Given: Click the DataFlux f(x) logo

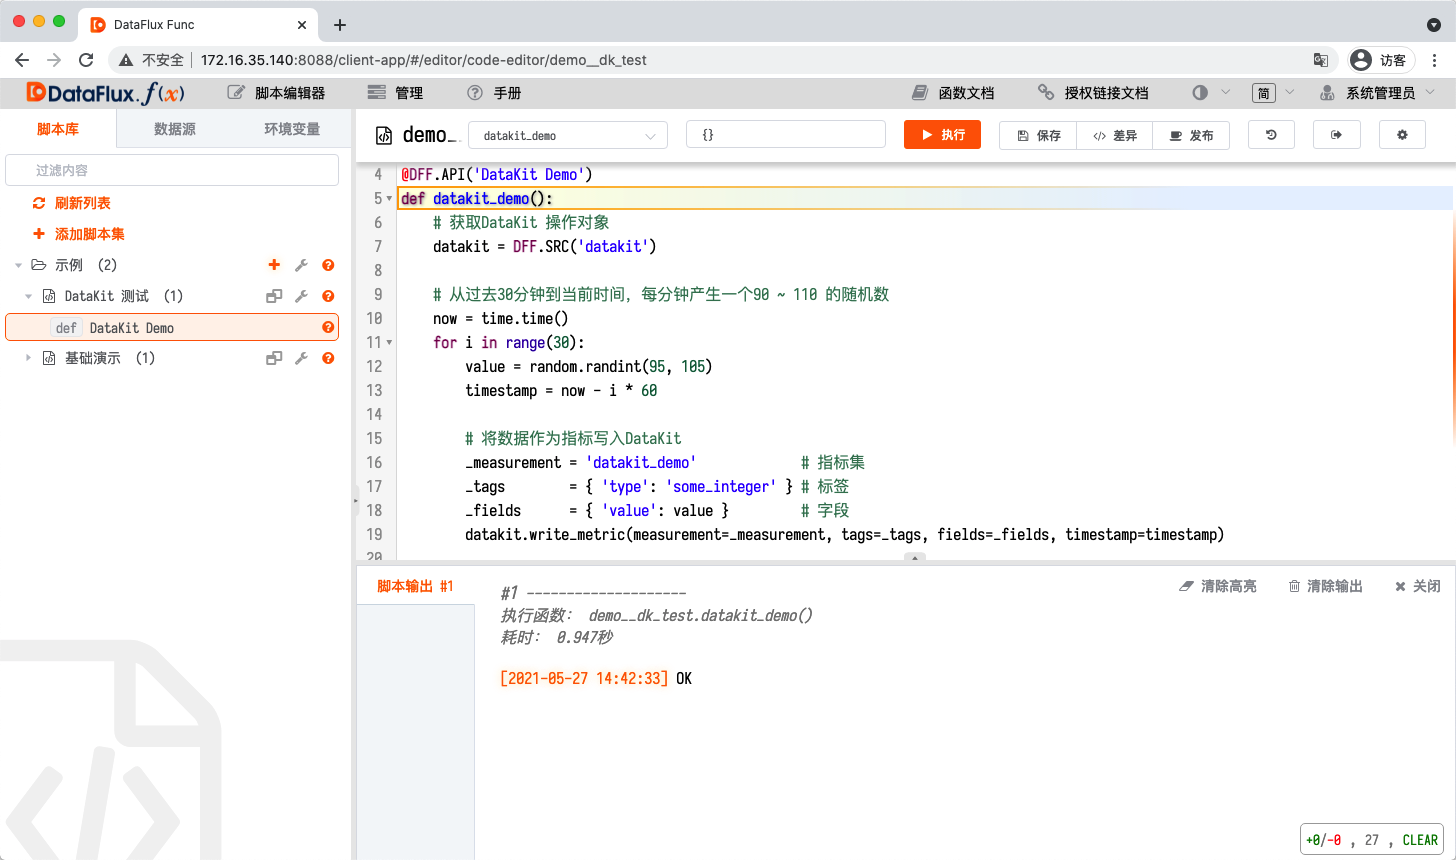Looking at the screenshot, I should [x=105, y=93].
